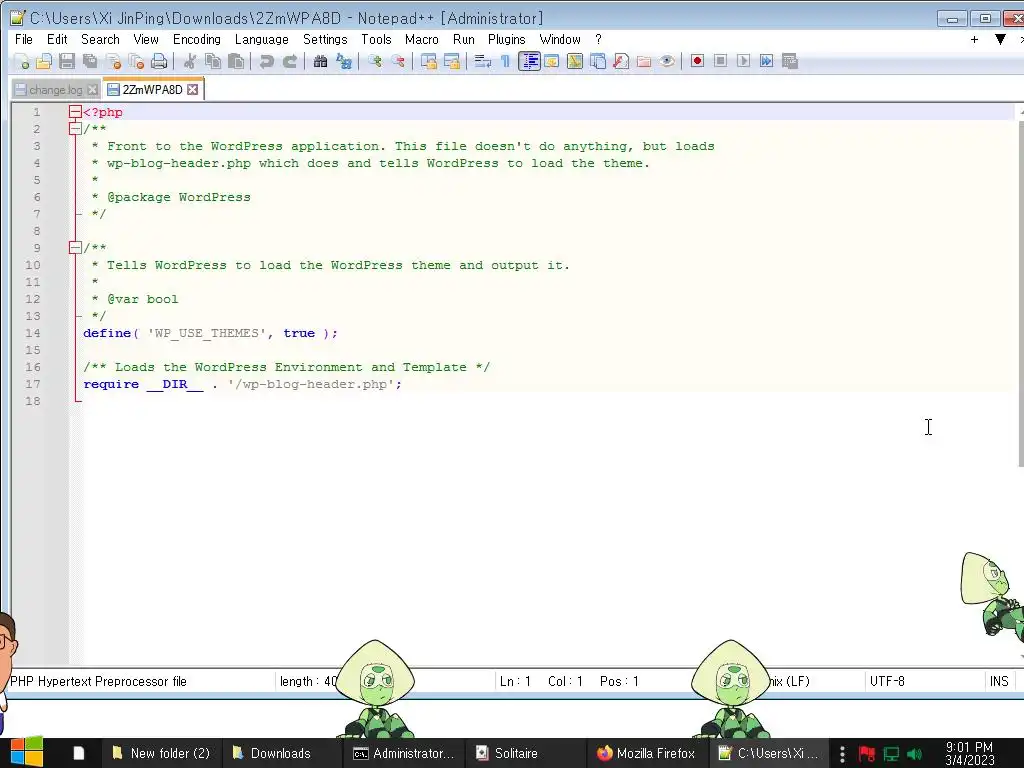
Task: Switch to the change.log tab
Action: 56,90
